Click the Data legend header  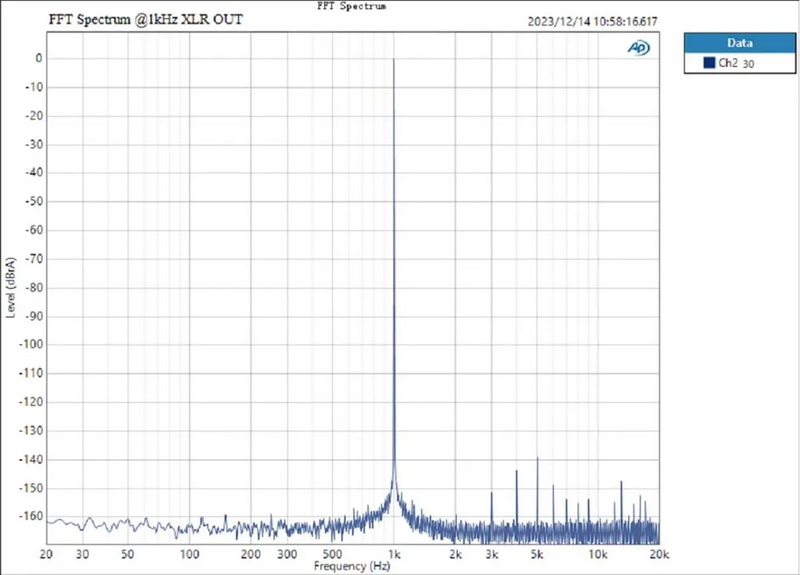739,41
